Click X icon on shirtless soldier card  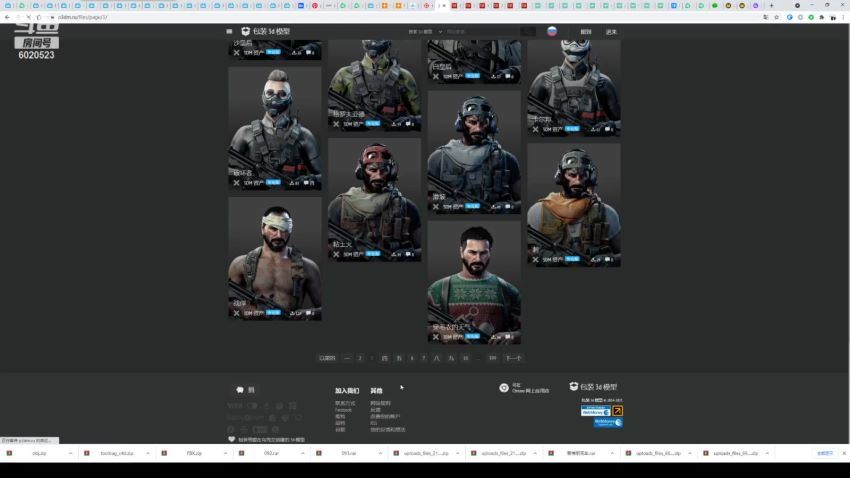pyautogui.click(x=236, y=313)
